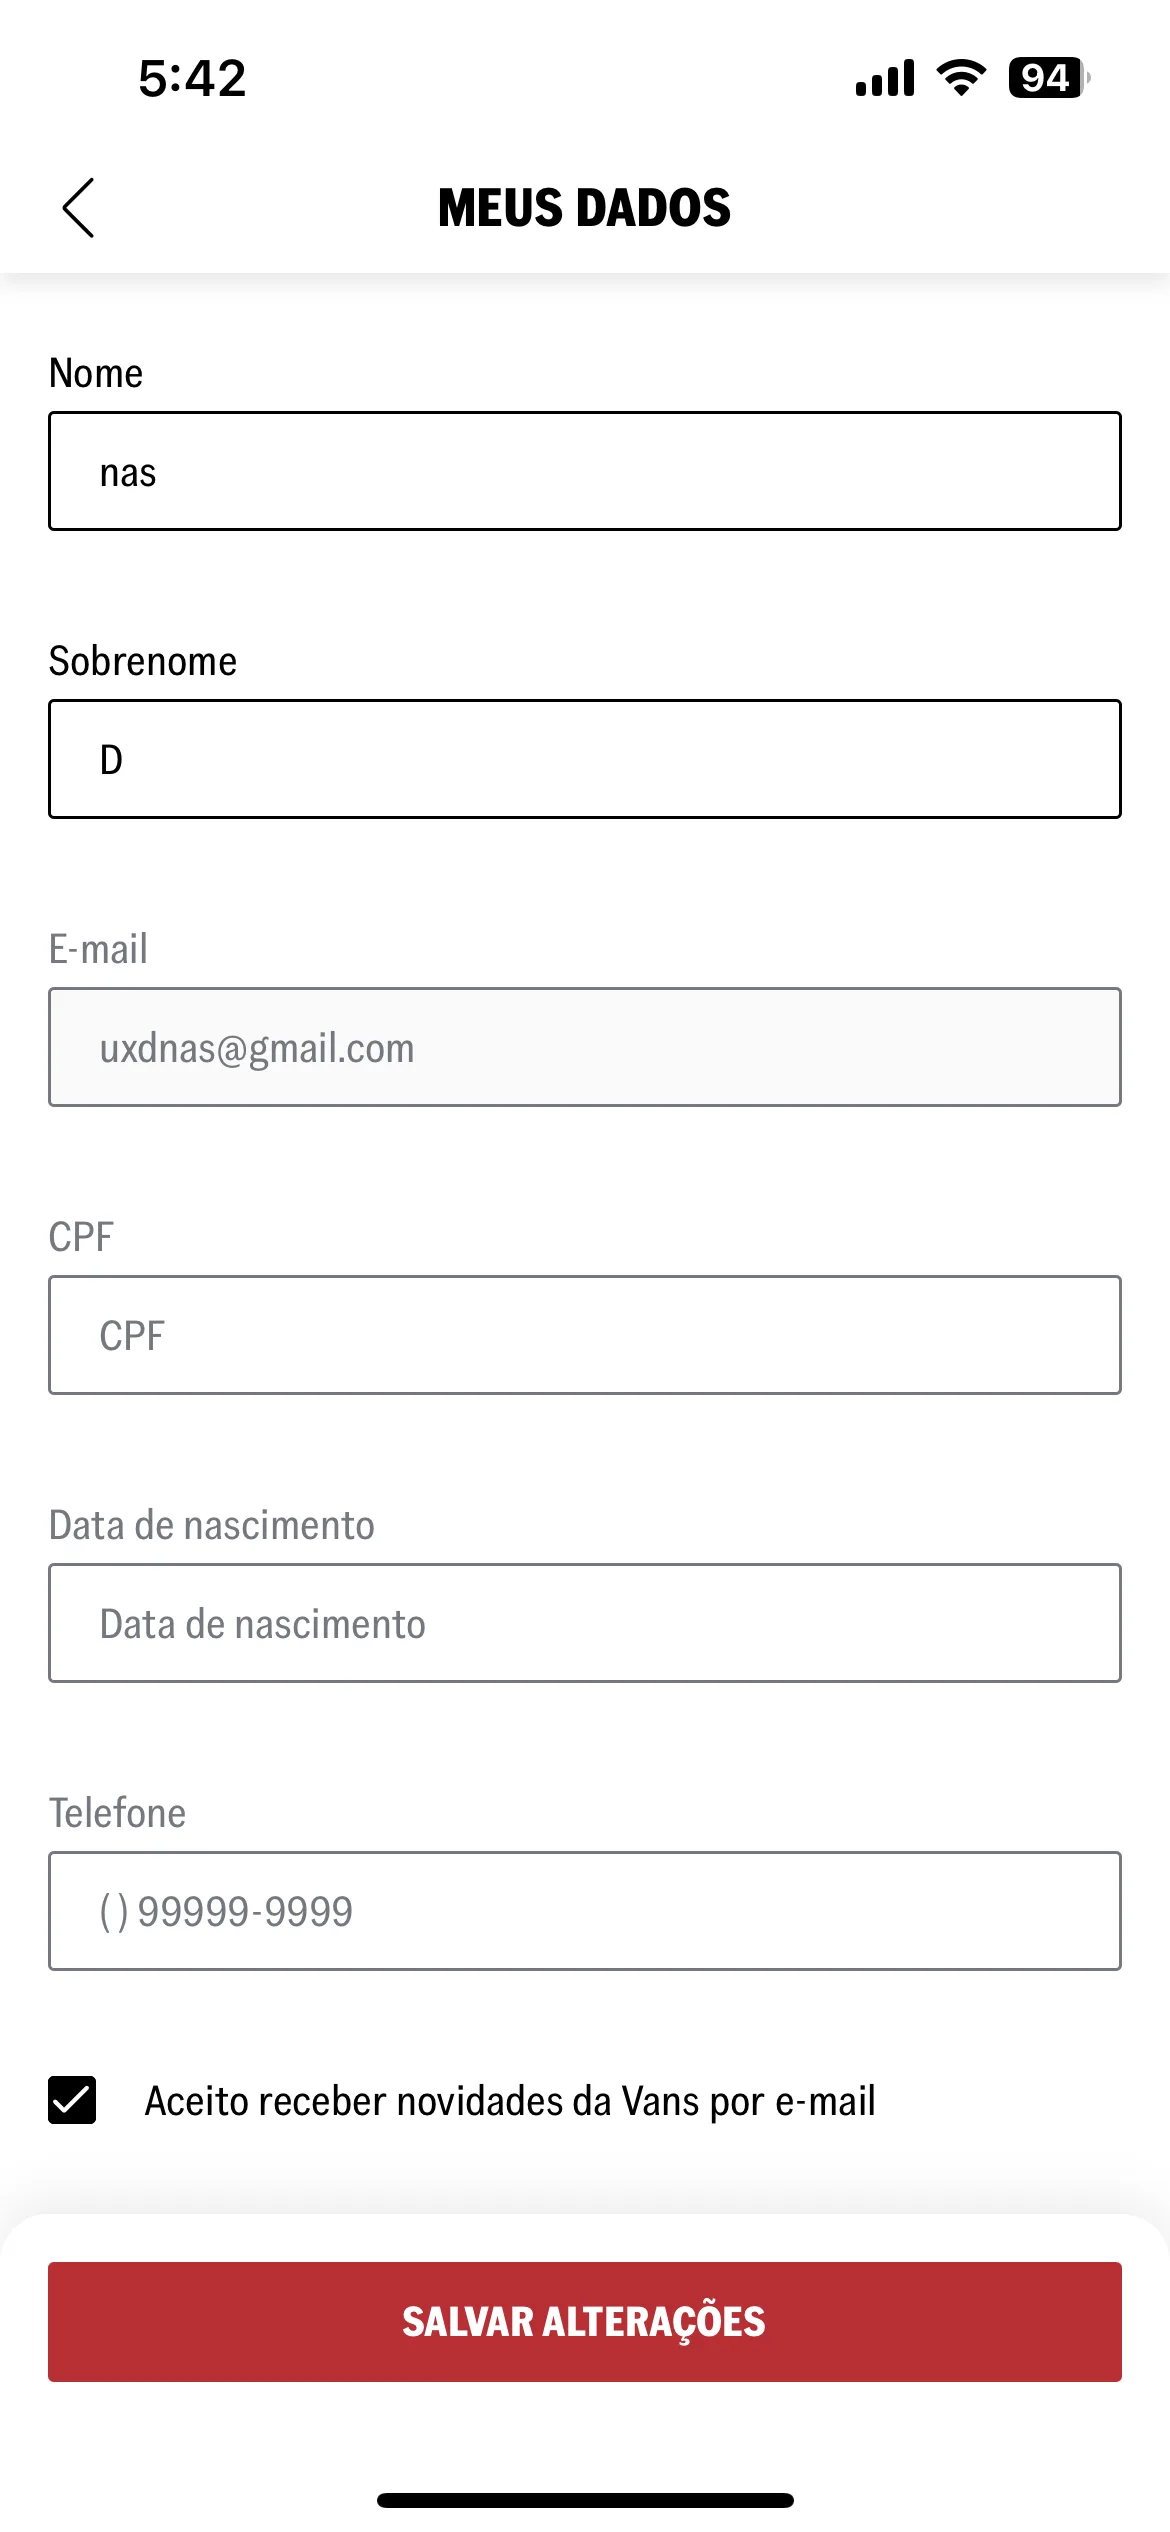This screenshot has height=2532, width=1170.
Task: Tap the Telefone field label
Action: click(x=118, y=1813)
